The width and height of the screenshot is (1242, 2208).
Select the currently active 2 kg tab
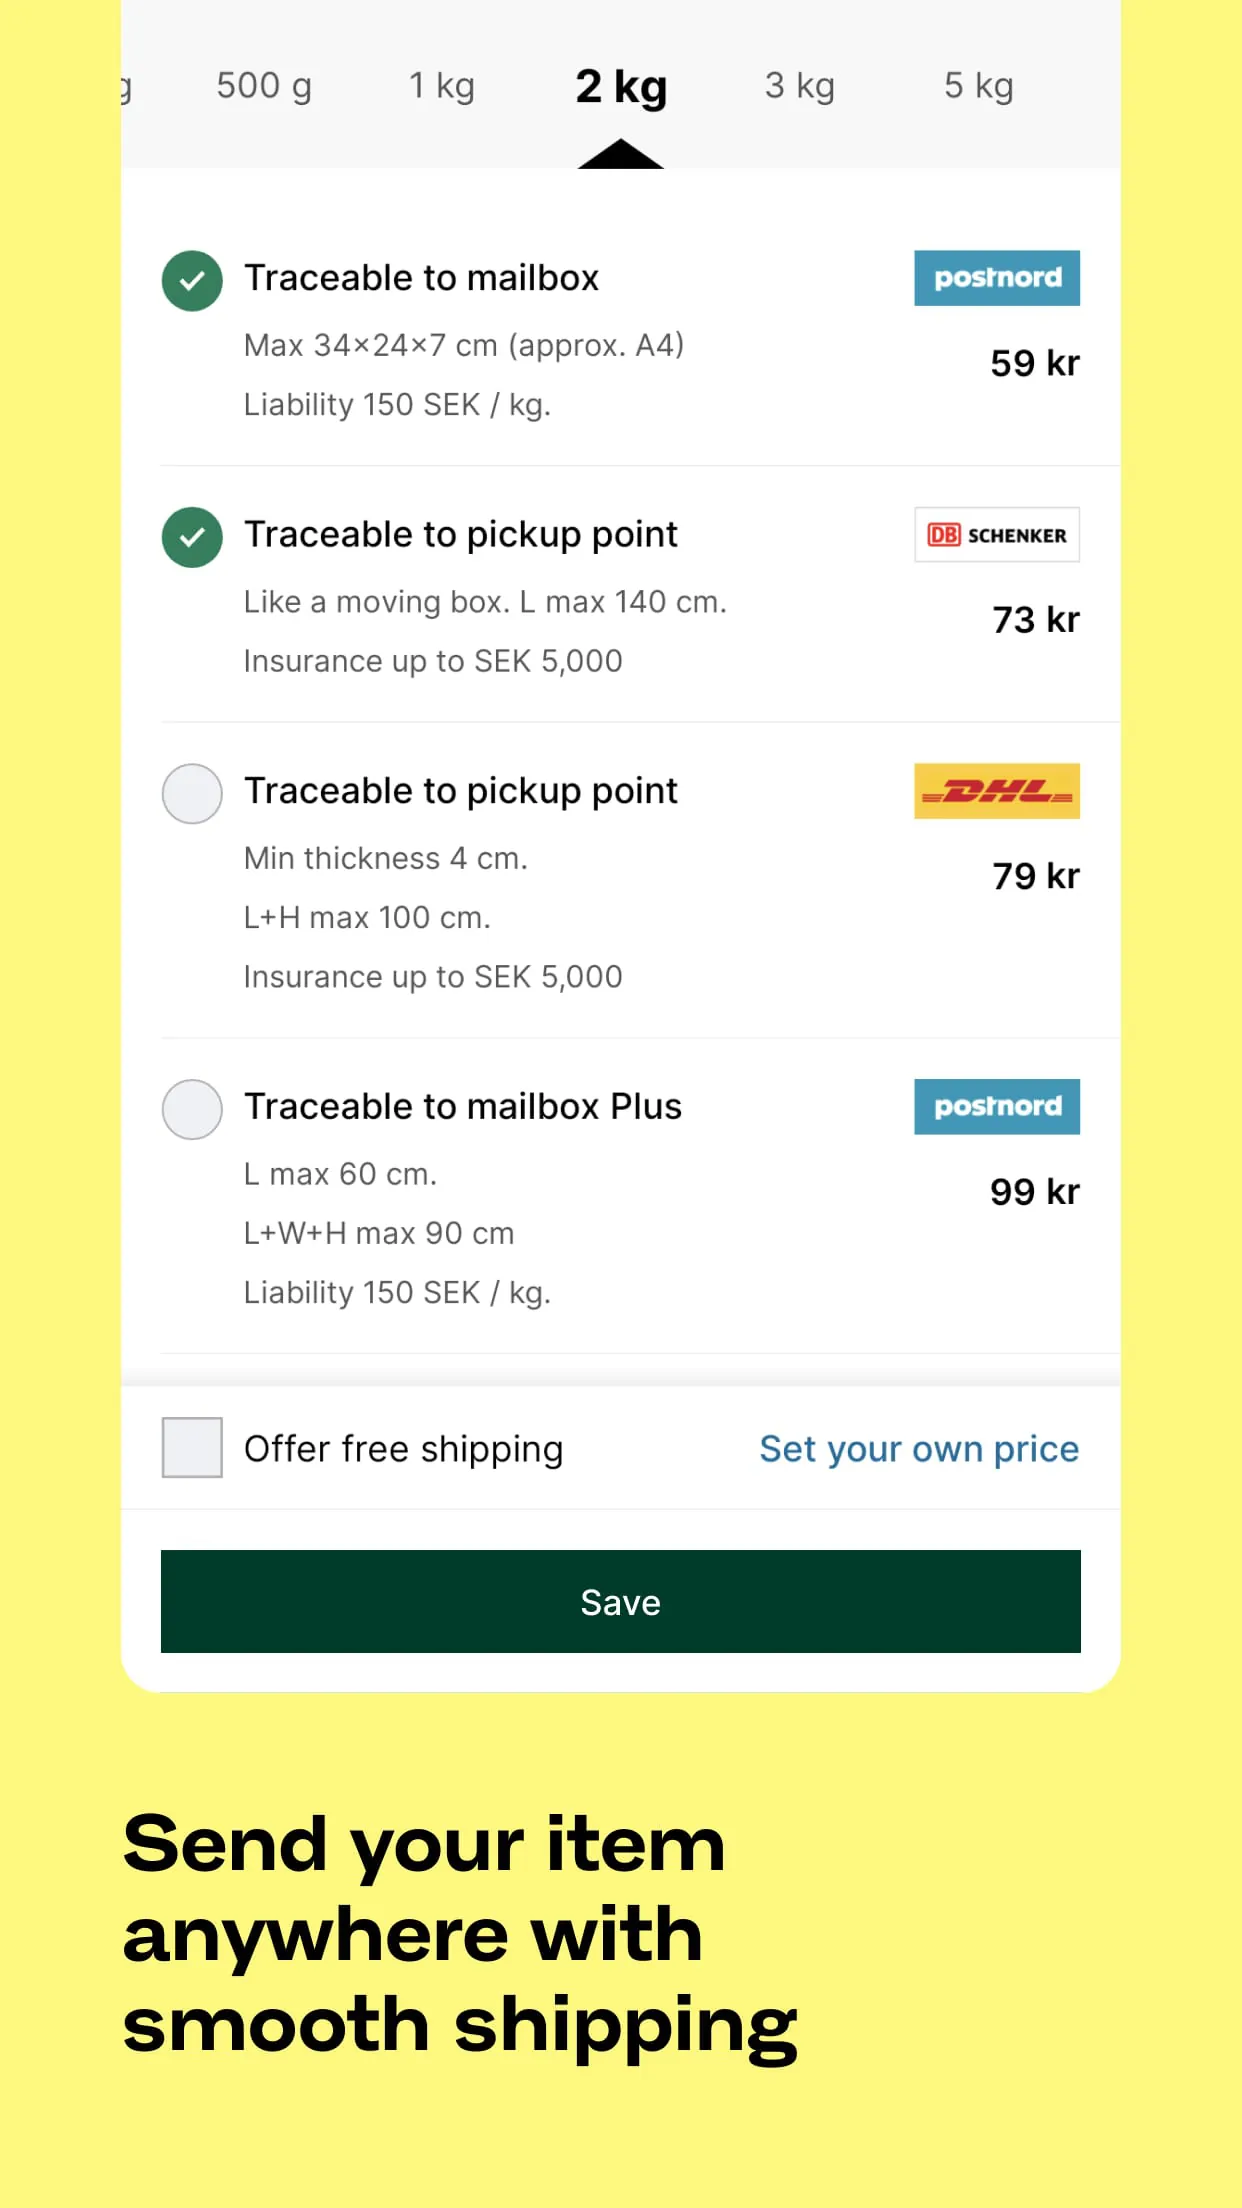pos(620,86)
